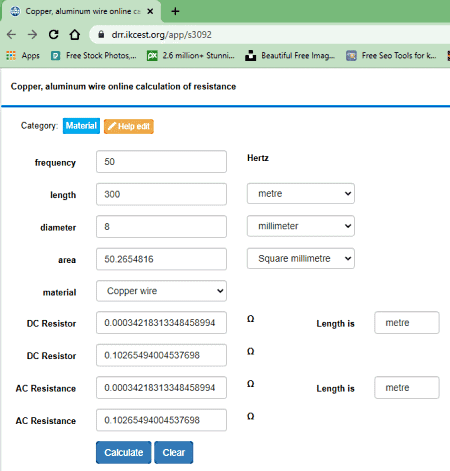Open the material Copper wire dropdown
This screenshot has height=471, width=450.
point(161,291)
